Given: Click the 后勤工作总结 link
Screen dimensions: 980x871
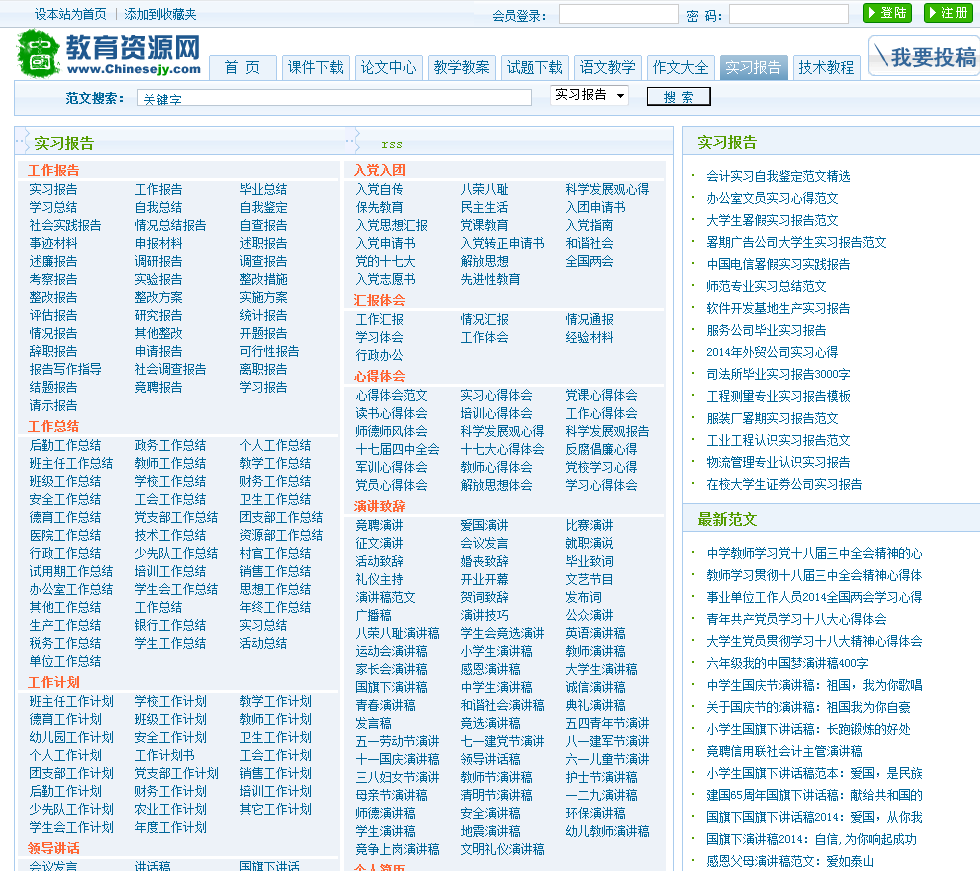Looking at the screenshot, I should point(65,445).
